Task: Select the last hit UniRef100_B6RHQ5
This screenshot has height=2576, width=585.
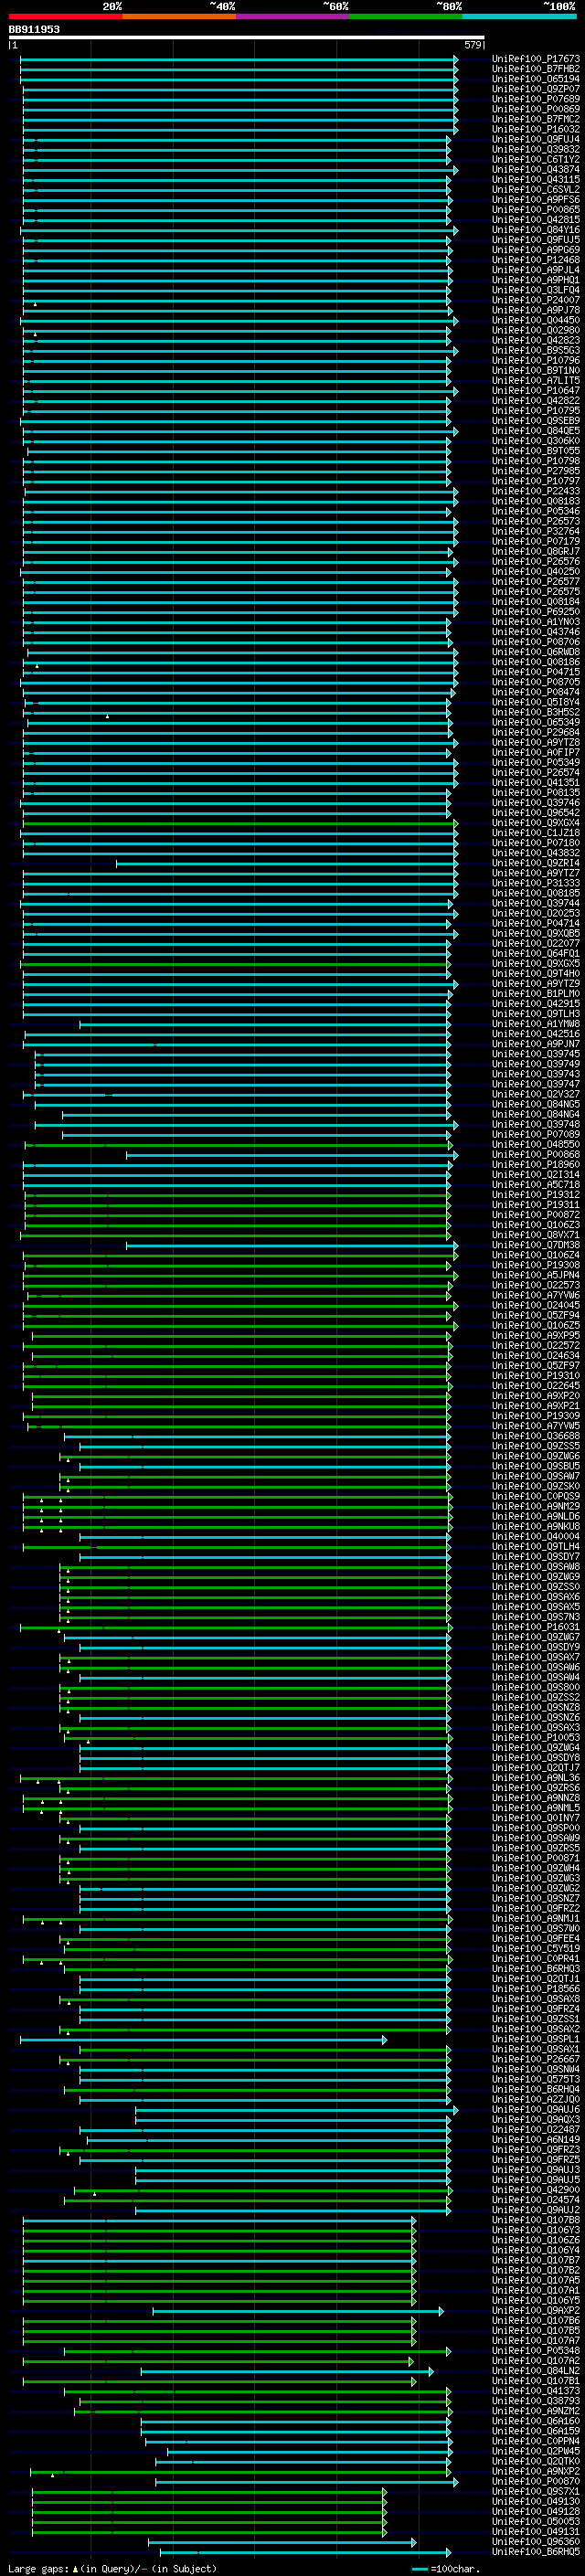Action: point(535,2551)
